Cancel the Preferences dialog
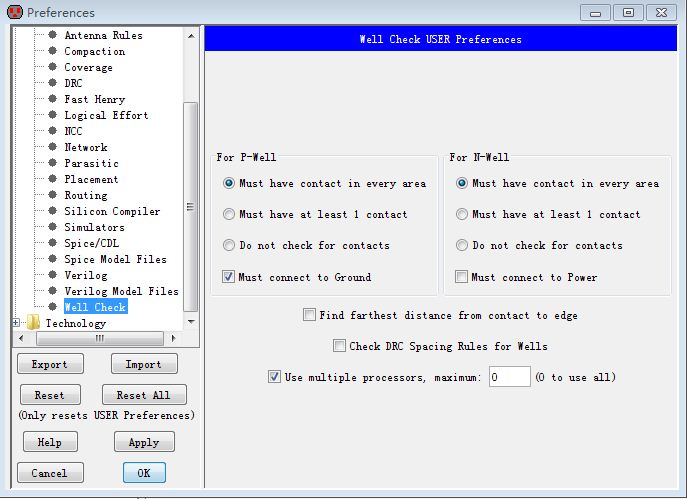Screen dimensions: 687x499 click(50, 473)
